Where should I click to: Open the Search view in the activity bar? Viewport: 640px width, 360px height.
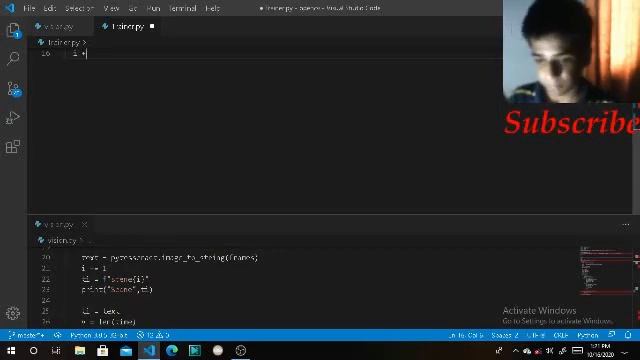(x=13, y=58)
